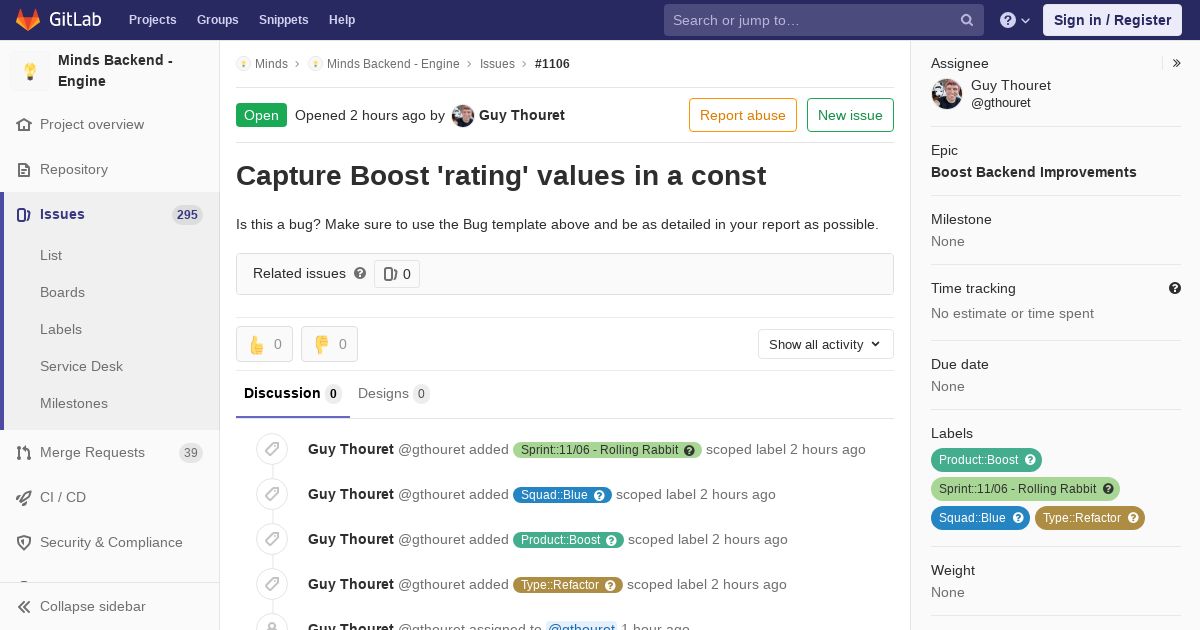Click the Issues count badge 295
The image size is (1200, 630).
point(187,215)
